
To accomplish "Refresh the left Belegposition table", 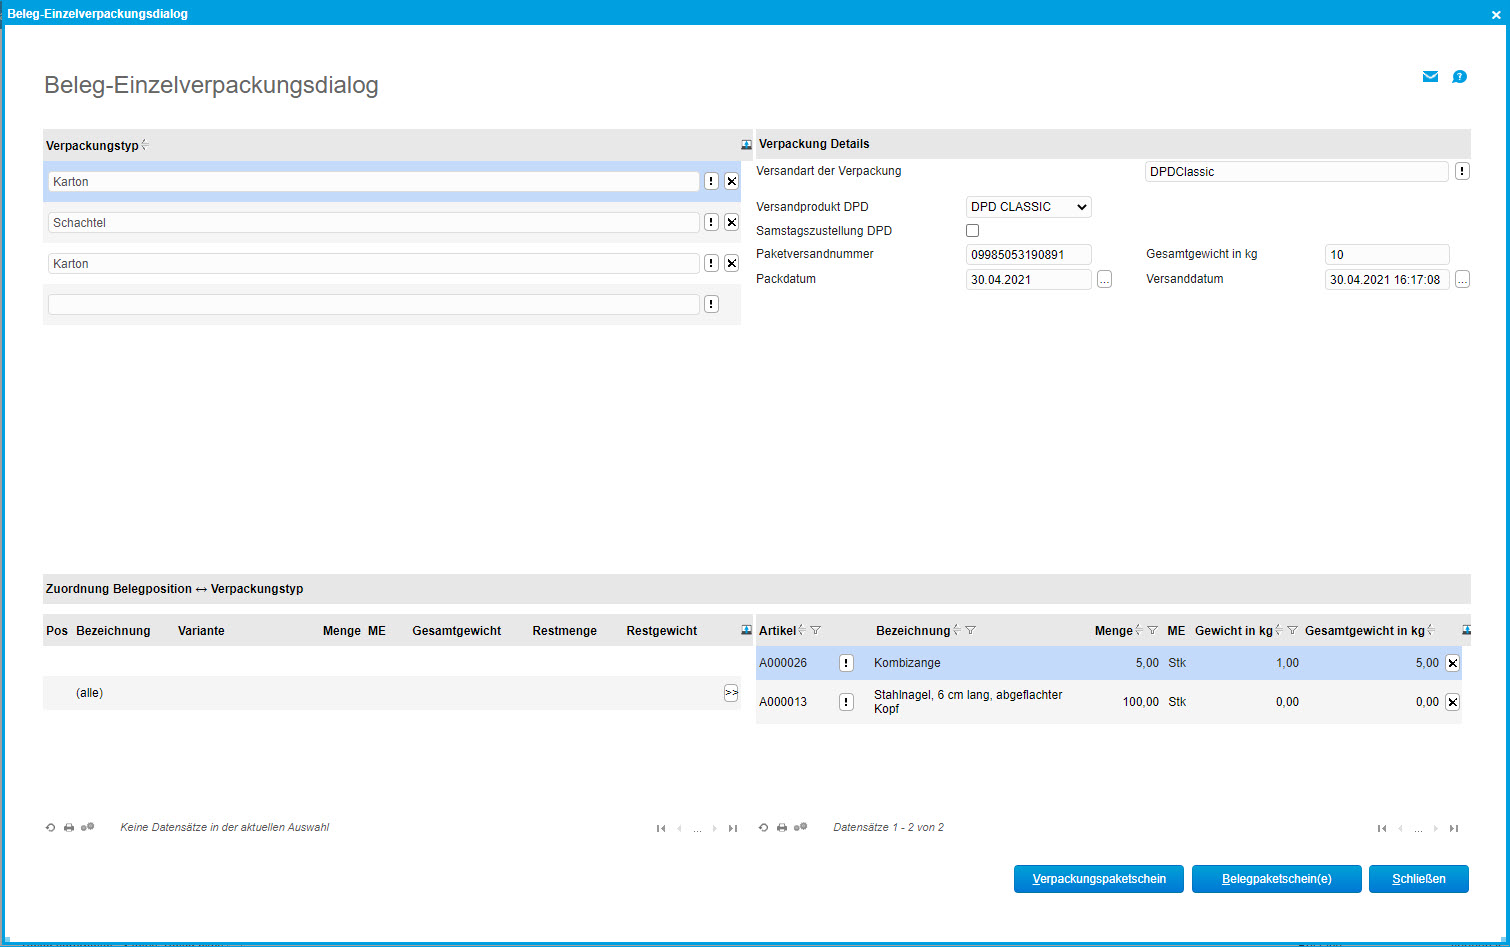I will [x=50, y=828].
